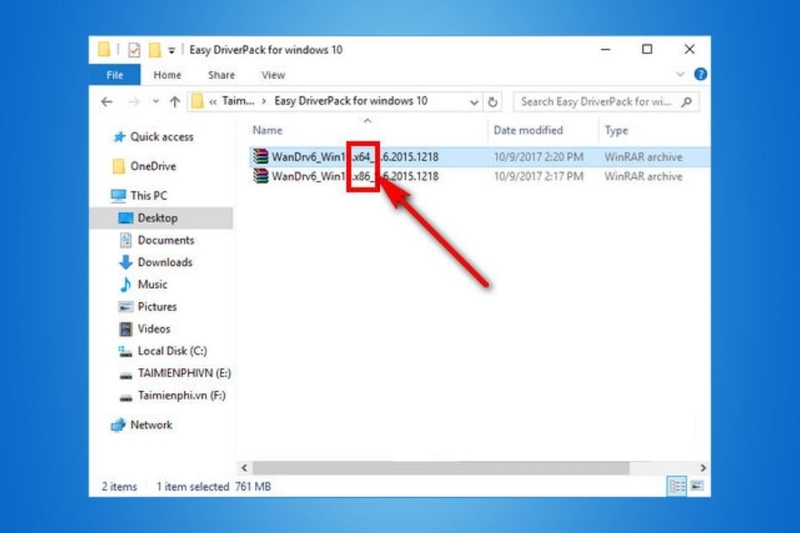
Task: Open Videos in navigation pane
Action: pos(154,329)
